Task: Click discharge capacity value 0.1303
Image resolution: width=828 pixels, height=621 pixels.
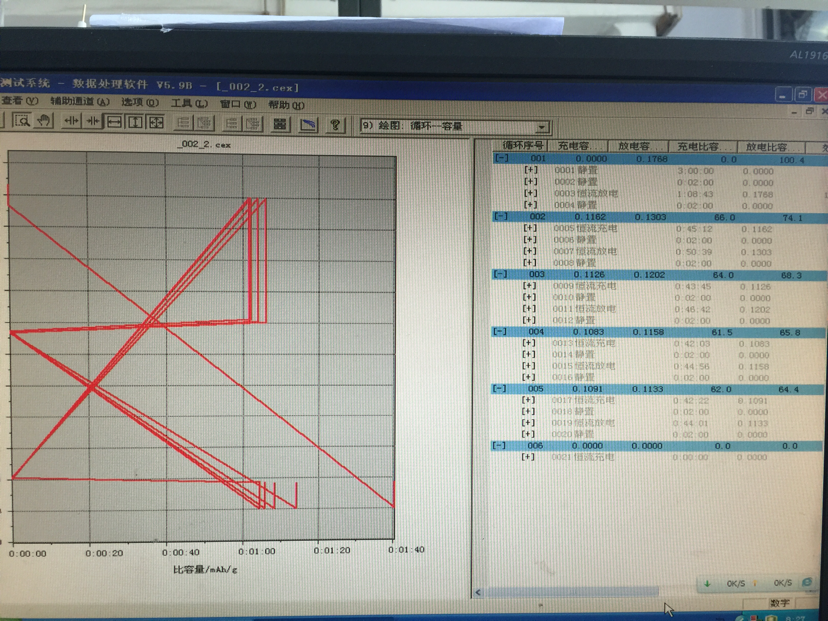Action: click(x=651, y=217)
